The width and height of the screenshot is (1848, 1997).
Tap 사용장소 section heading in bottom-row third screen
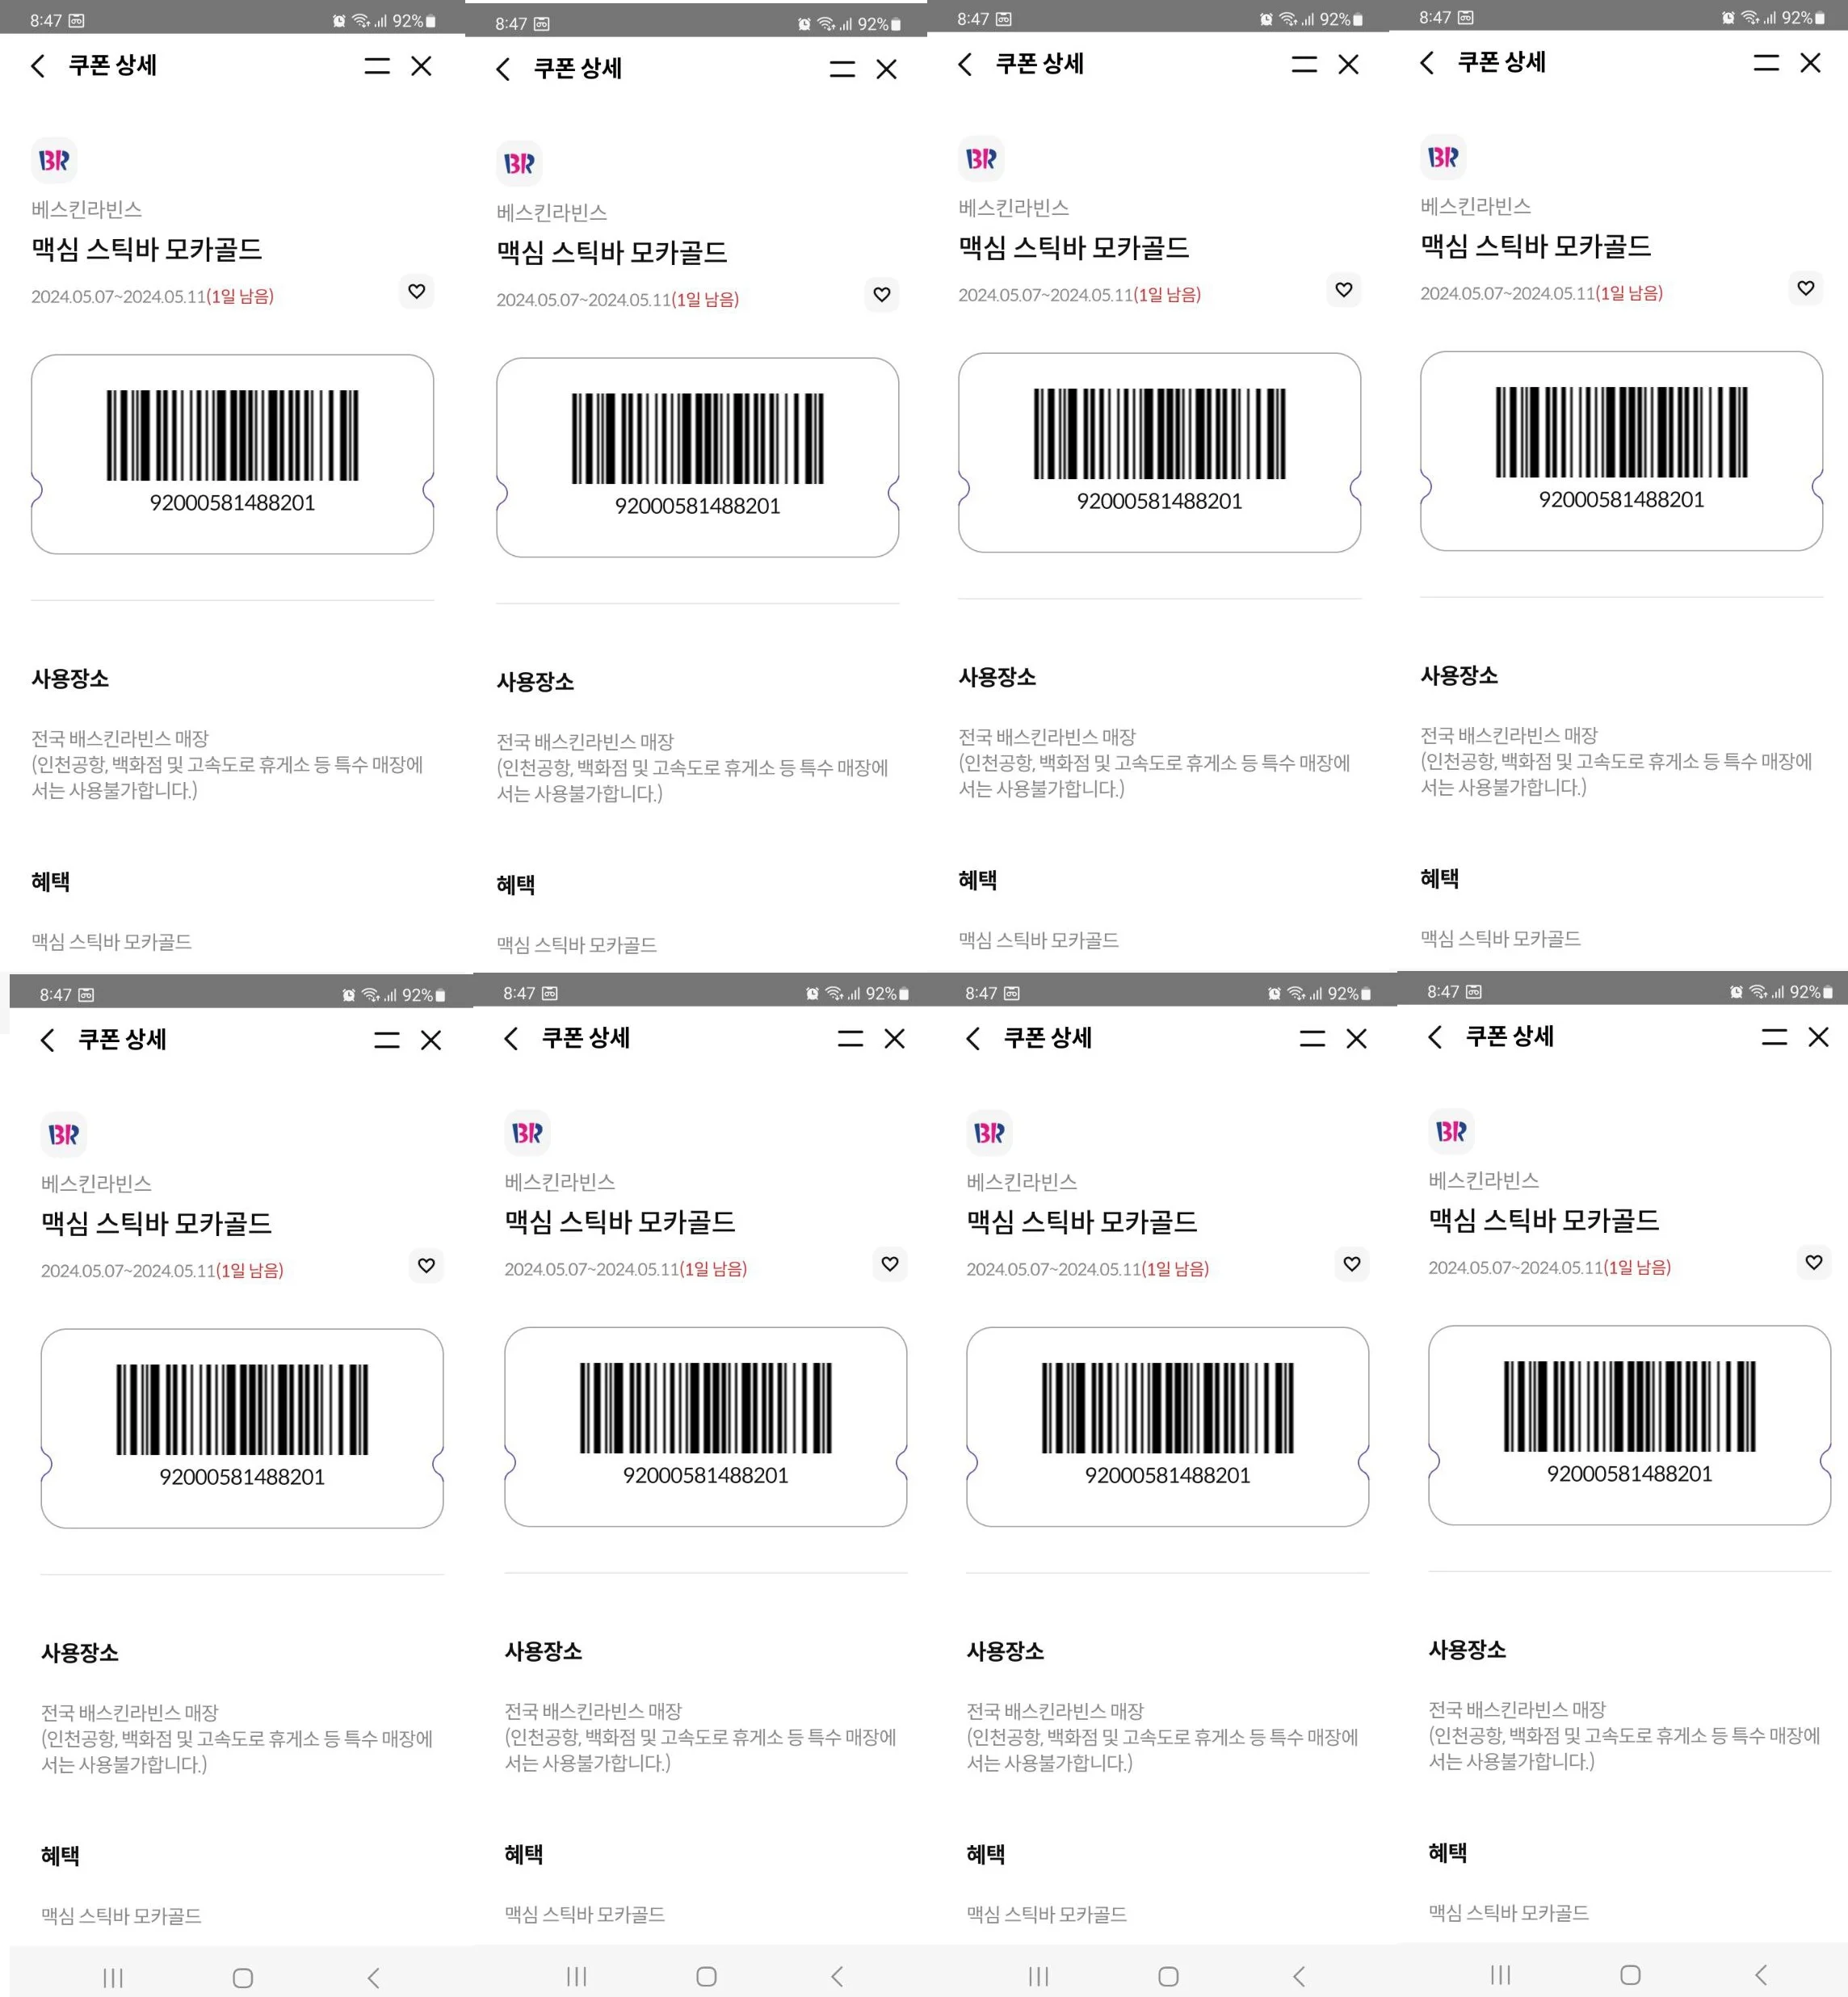pos(1005,1651)
